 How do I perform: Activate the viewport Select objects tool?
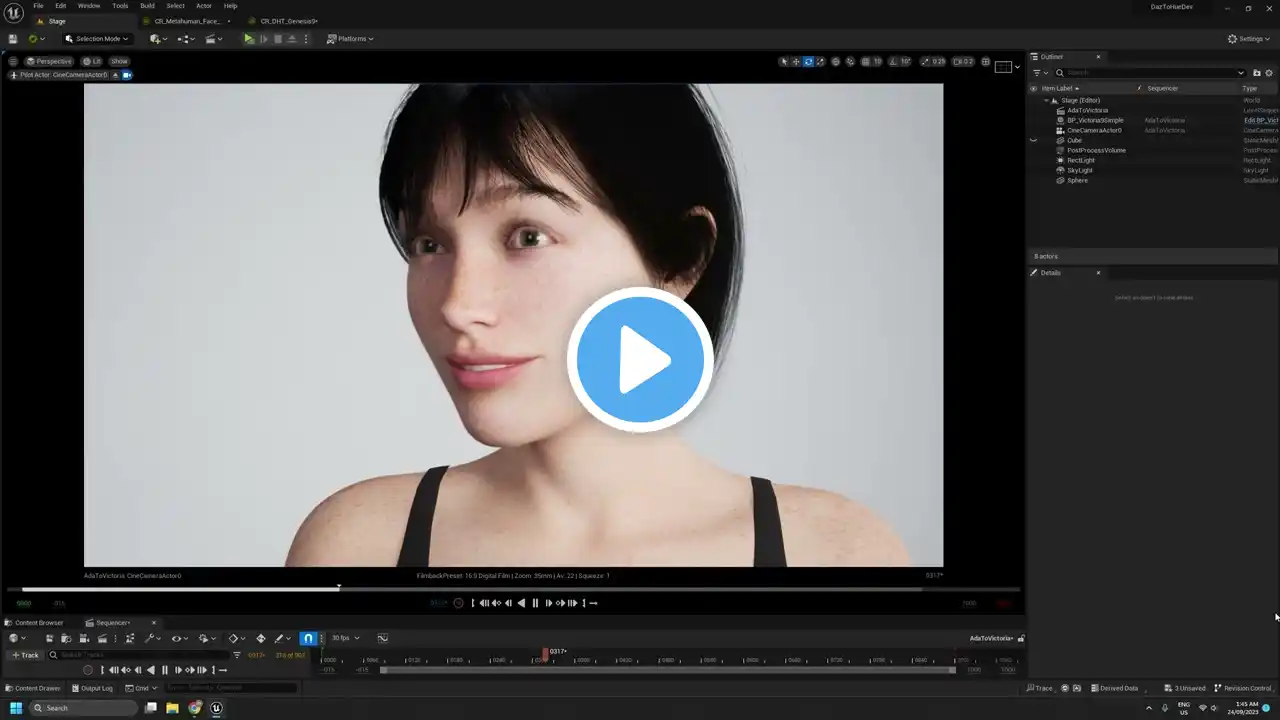[784, 62]
